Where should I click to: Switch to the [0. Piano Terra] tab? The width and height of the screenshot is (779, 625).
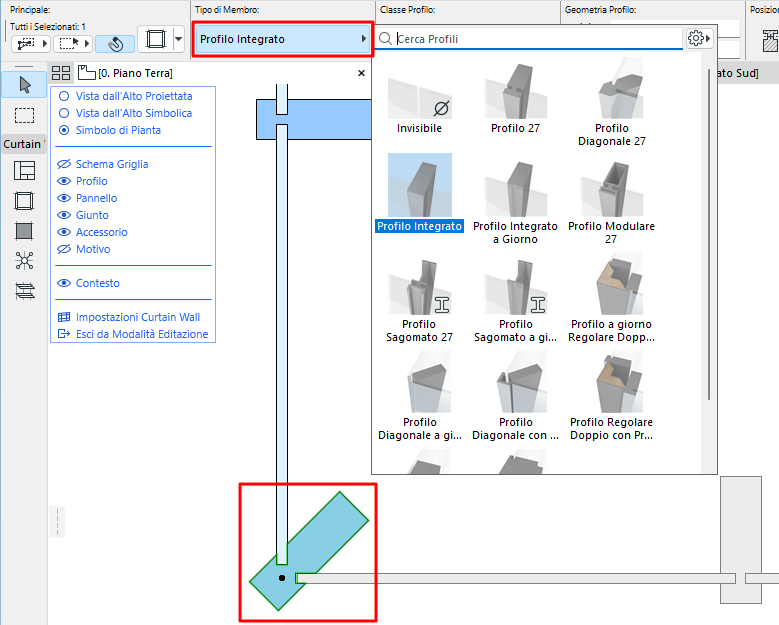pyautogui.click(x=135, y=73)
